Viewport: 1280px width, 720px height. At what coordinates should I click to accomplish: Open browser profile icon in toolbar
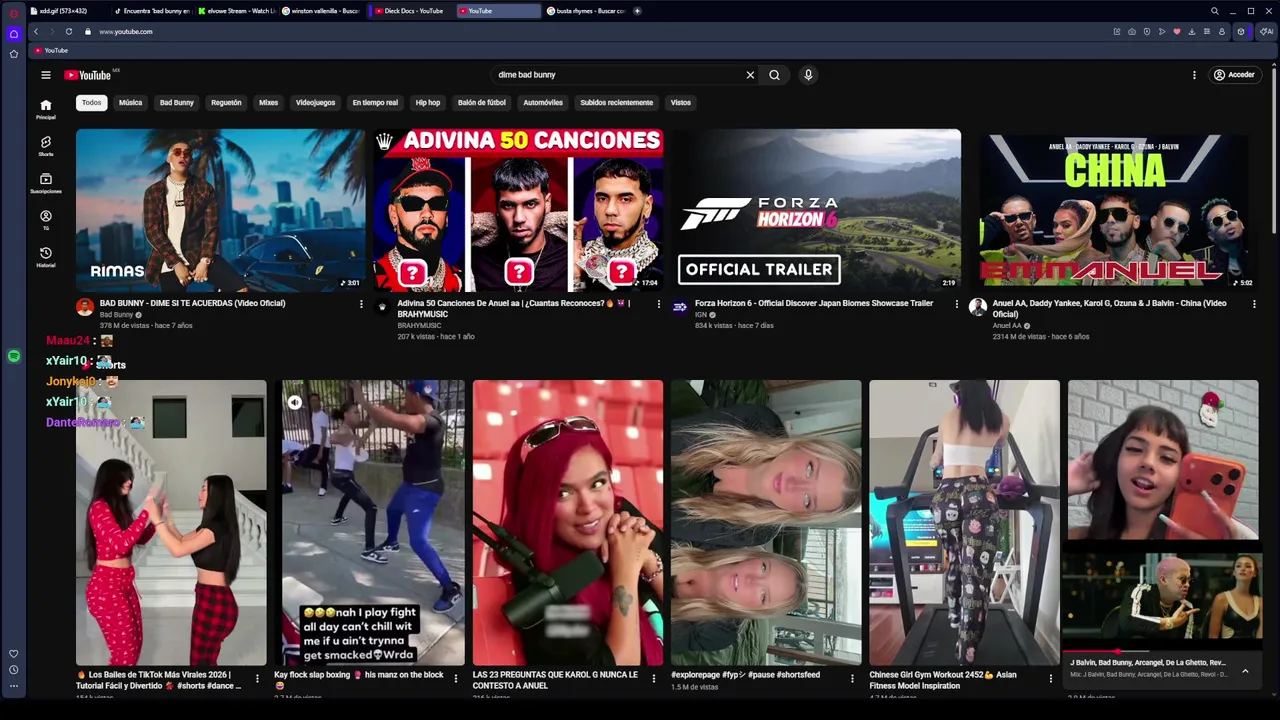1221,31
